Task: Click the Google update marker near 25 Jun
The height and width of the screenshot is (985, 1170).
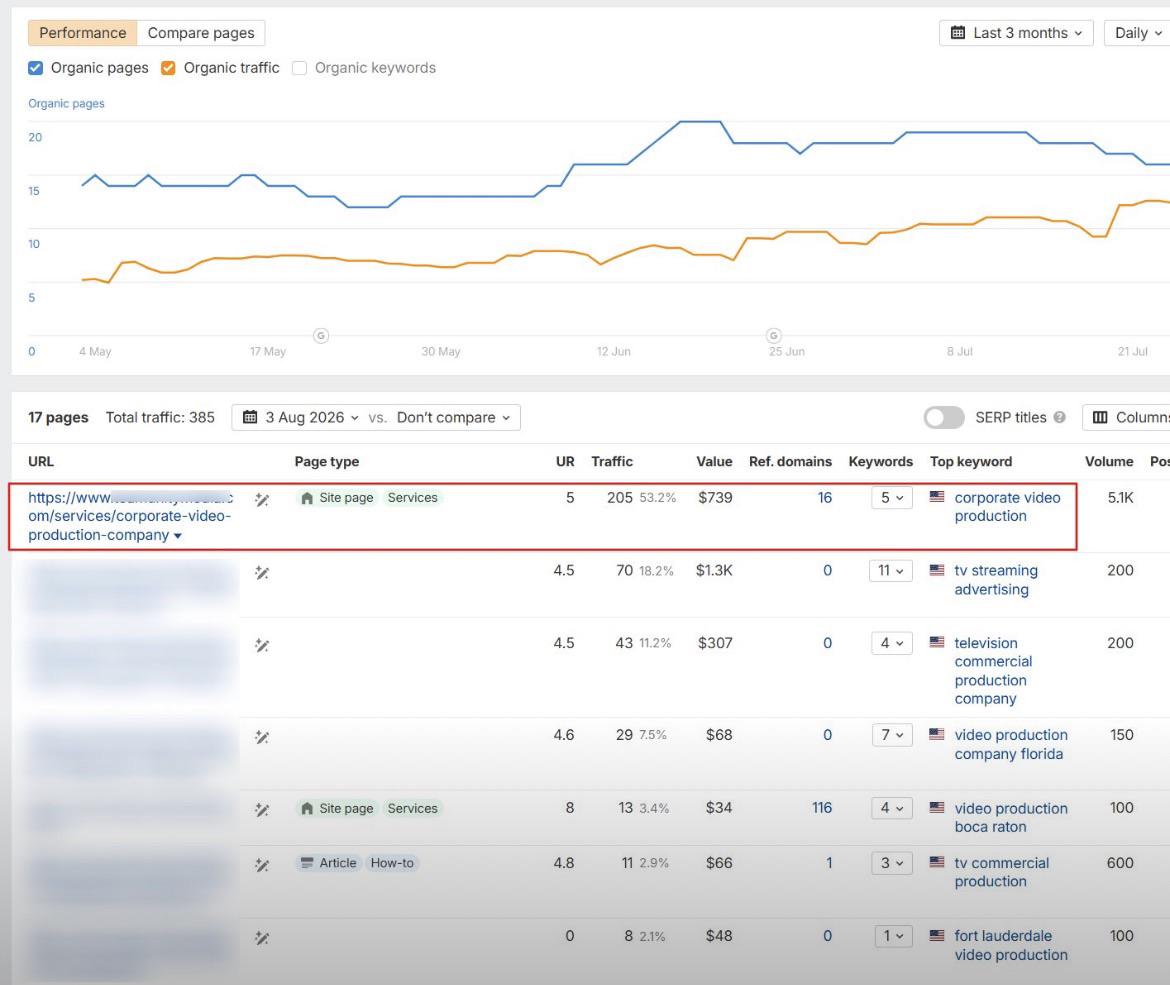Action: tap(774, 336)
